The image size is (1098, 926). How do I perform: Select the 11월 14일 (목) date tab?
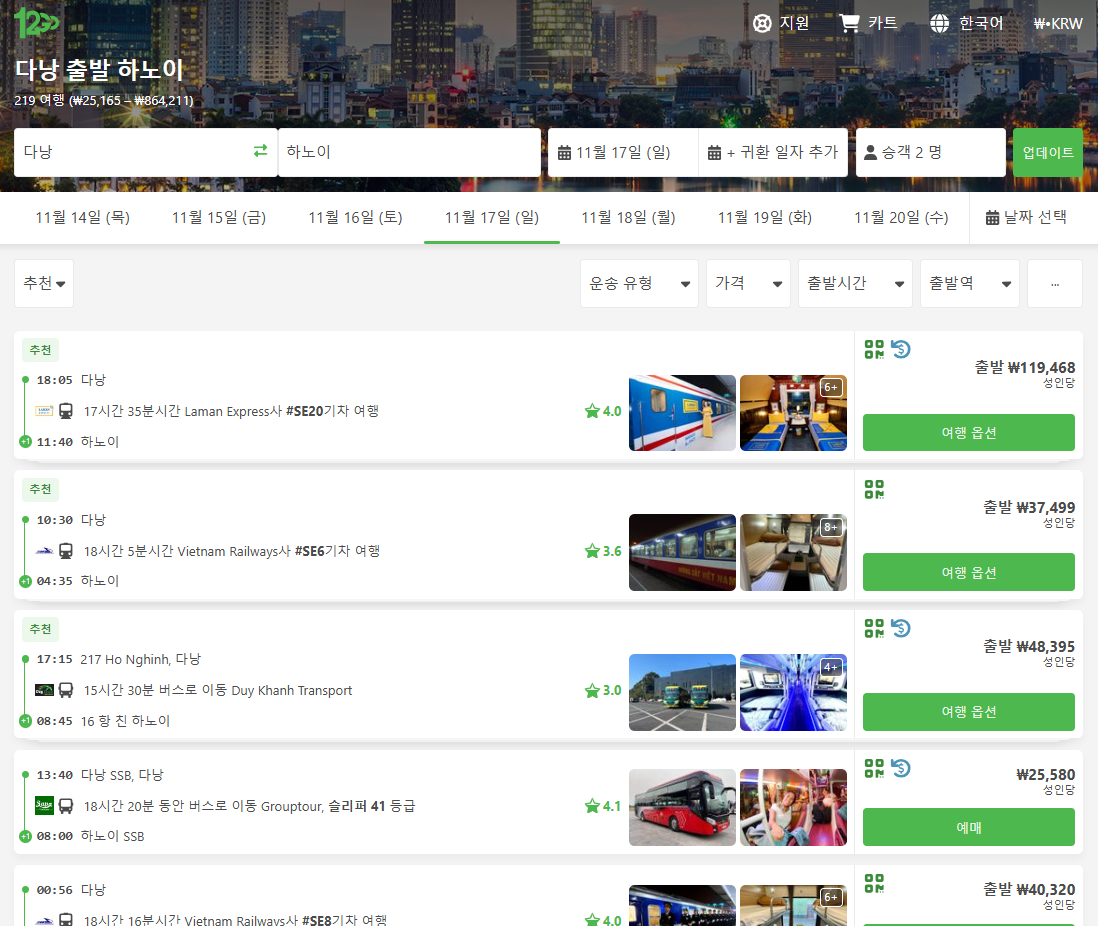(x=83, y=218)
